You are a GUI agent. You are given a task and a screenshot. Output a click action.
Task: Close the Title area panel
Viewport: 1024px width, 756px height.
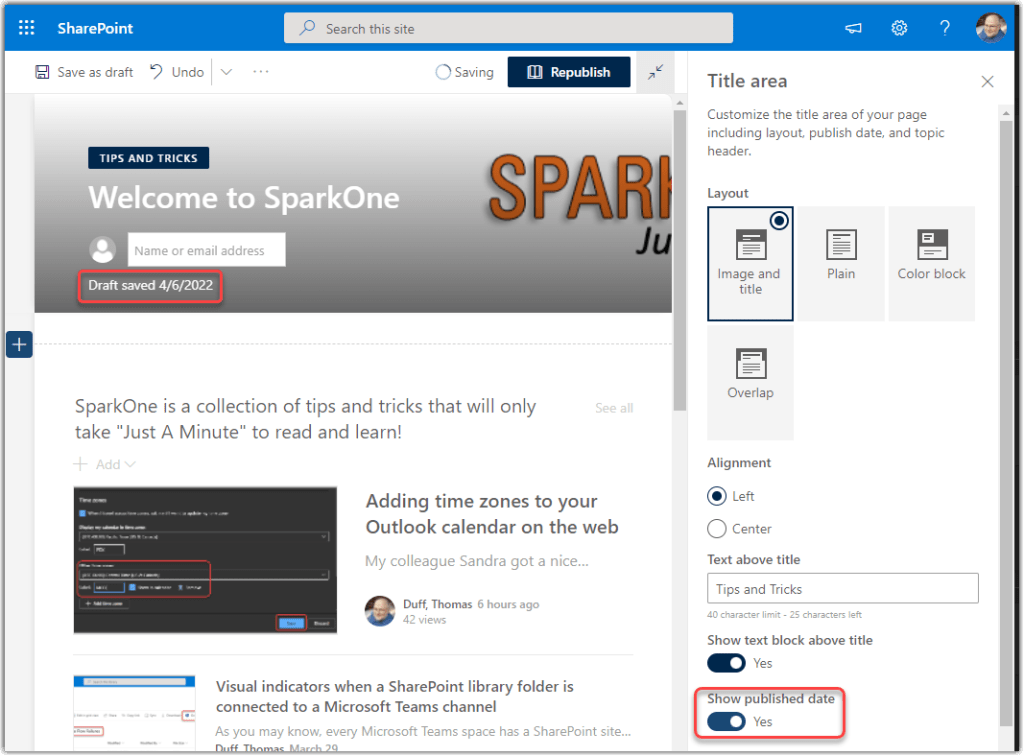pyautogui.click(x=987, y=82)
